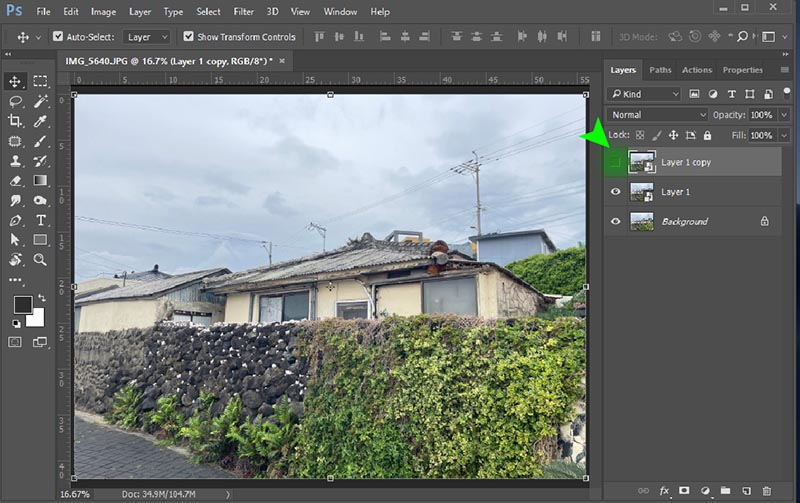The image size is (800, 503).
Task: Open the Edit Toolbar three-dots icon
Action: [15, 280]
